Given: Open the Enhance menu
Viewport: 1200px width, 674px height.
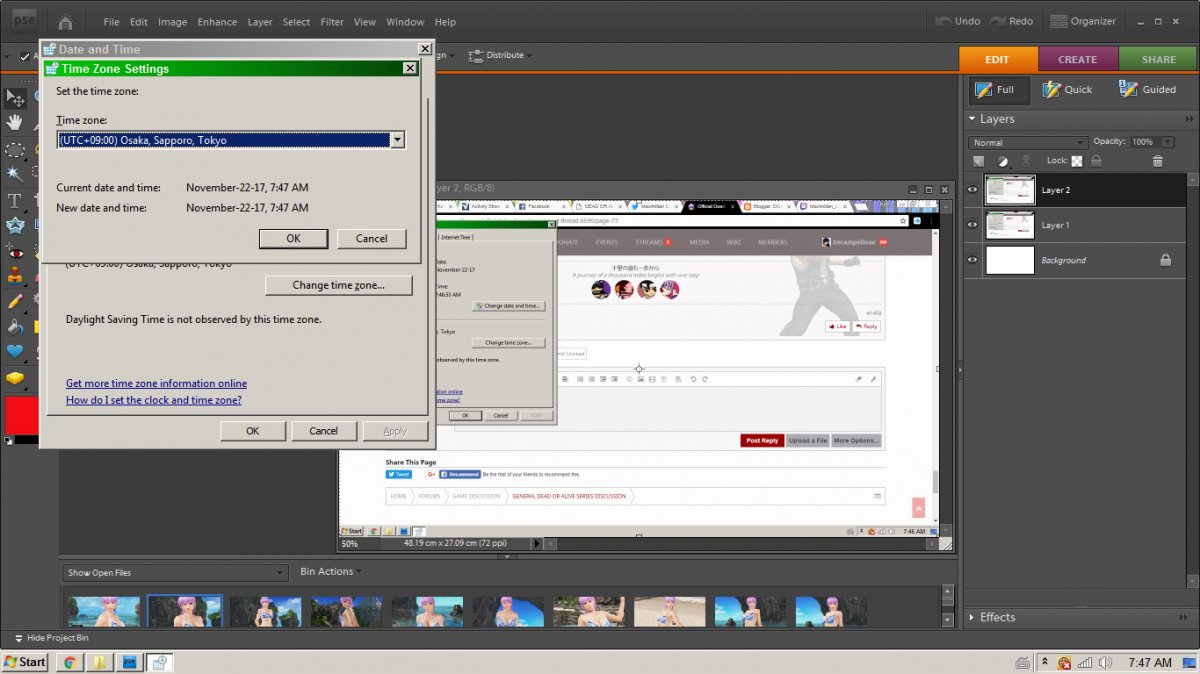Looking at the screenshot, I should (x=217, y=22).
